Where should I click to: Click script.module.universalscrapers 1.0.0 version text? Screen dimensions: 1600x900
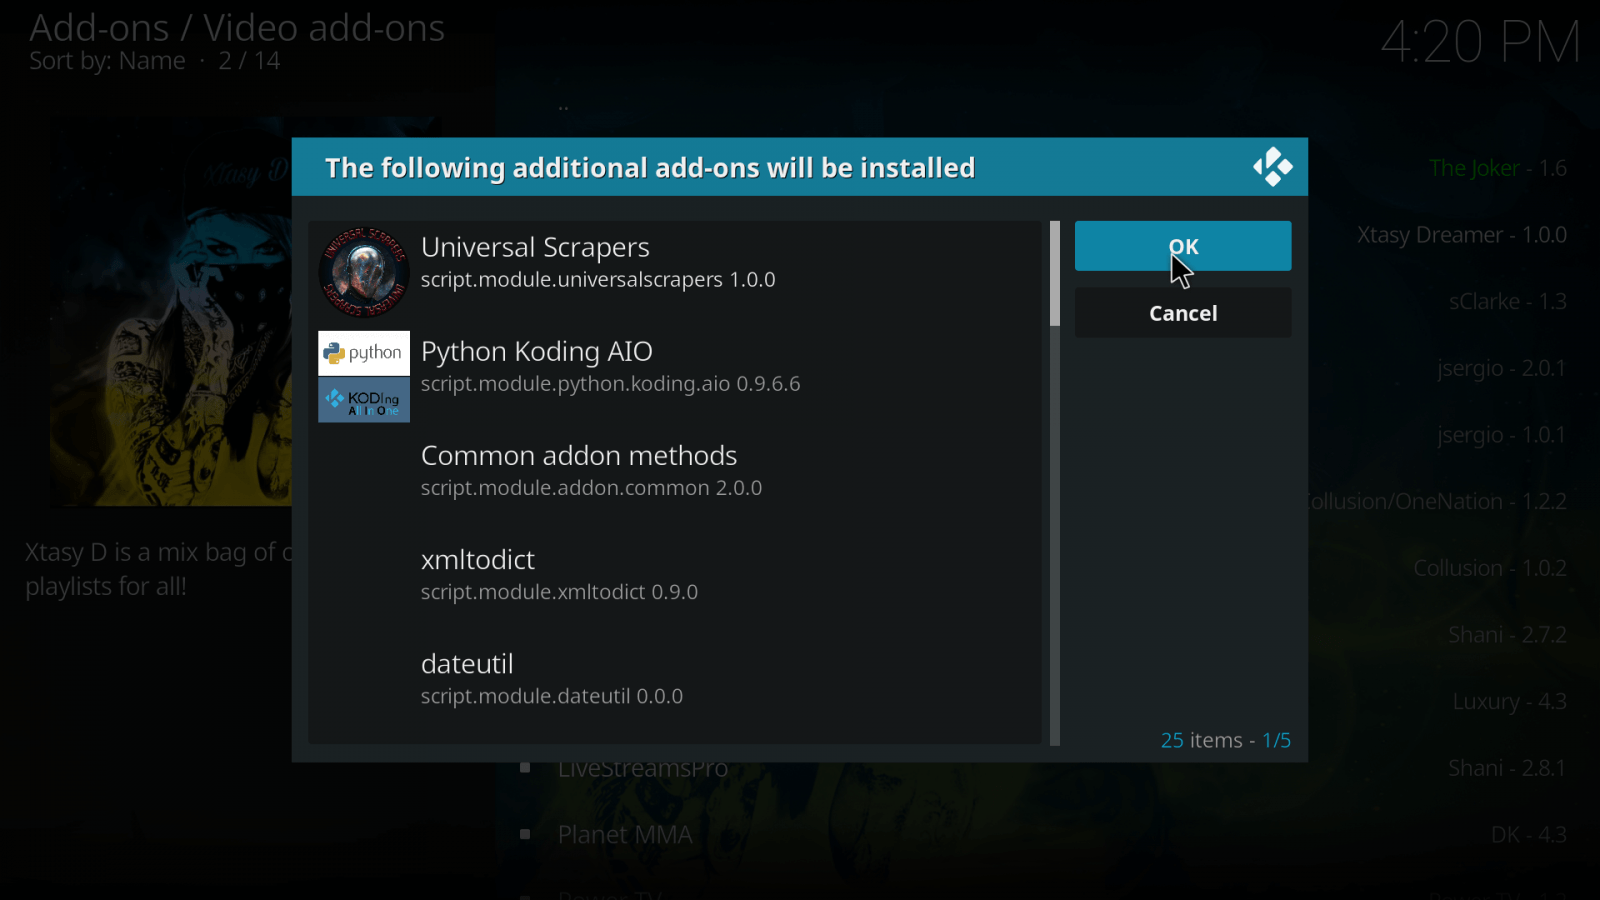click(x=598, y=280)
